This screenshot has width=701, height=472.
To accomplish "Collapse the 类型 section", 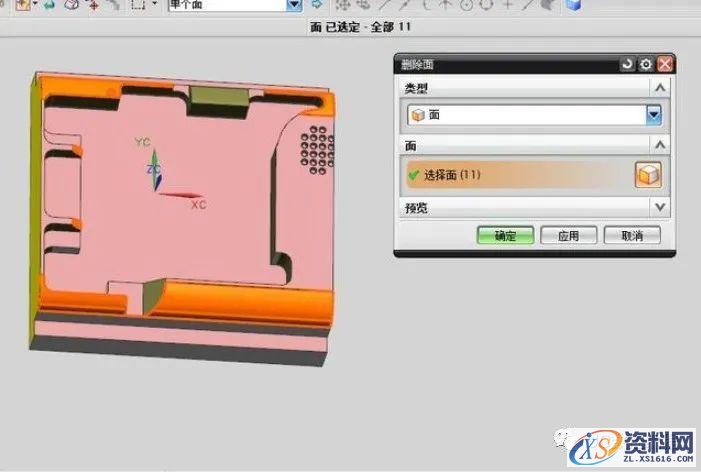I will pos(659,88).
